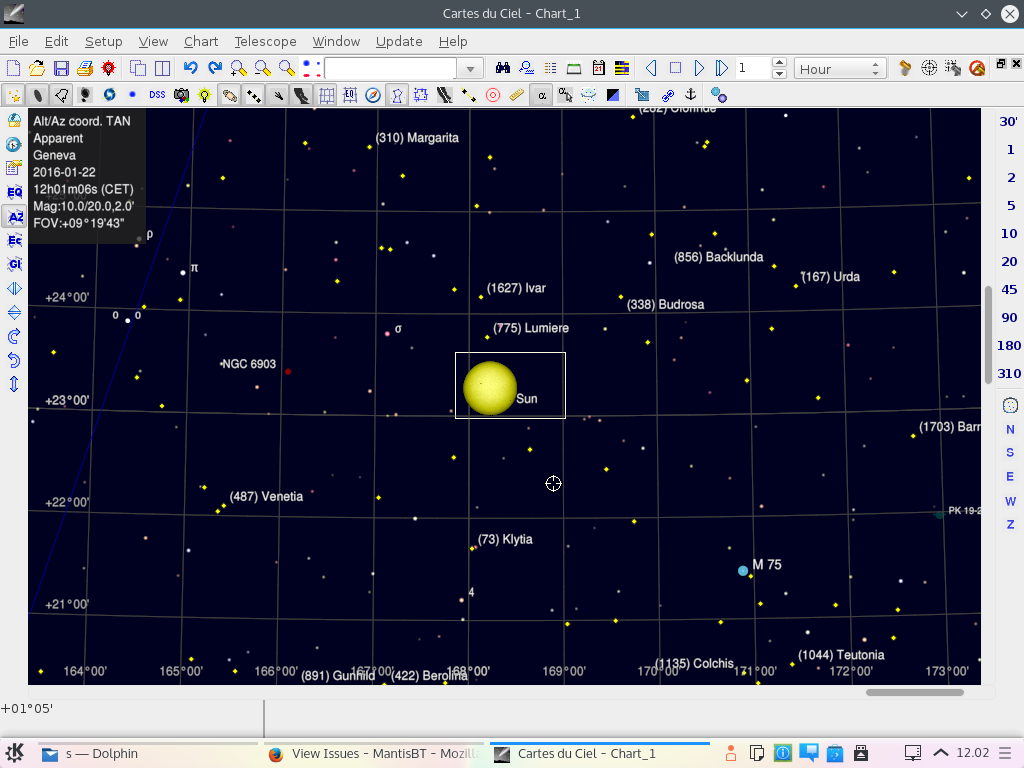Image resolution: width=1024 pixels, height=768 pixels.
Task: Create a new chart with the blank page icon
Action: click(14, 69)
